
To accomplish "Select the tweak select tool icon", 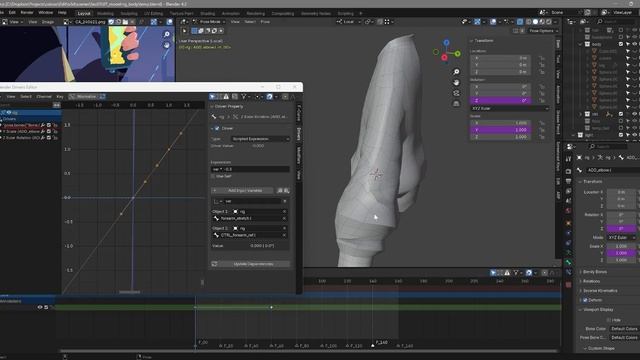I will coord(184,31).
